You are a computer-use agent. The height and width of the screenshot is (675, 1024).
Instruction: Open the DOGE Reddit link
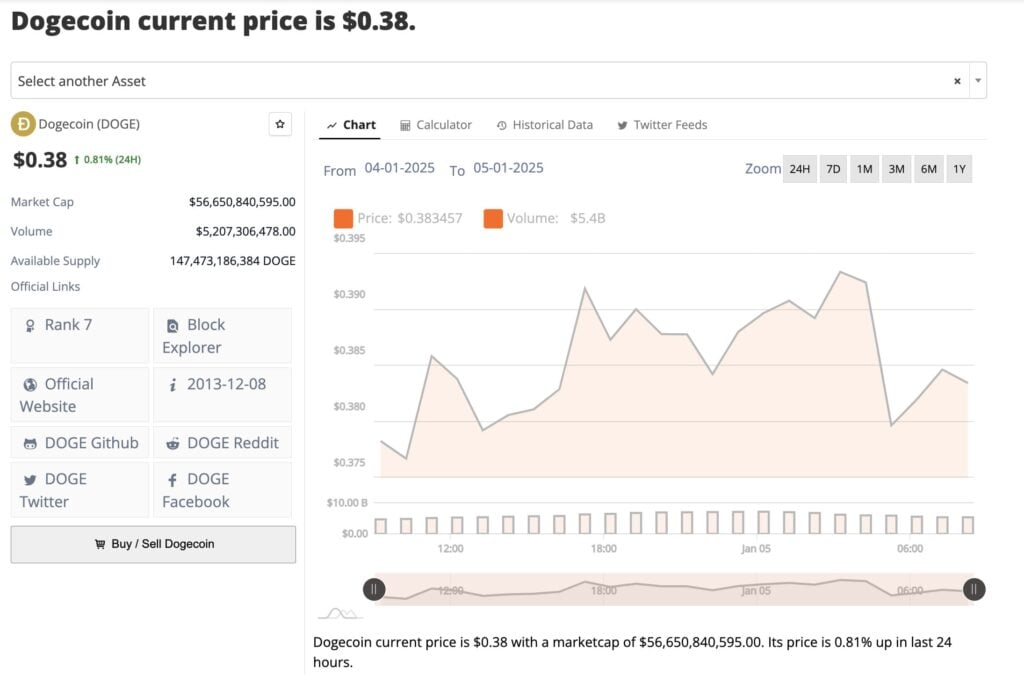tap(222, 443)
